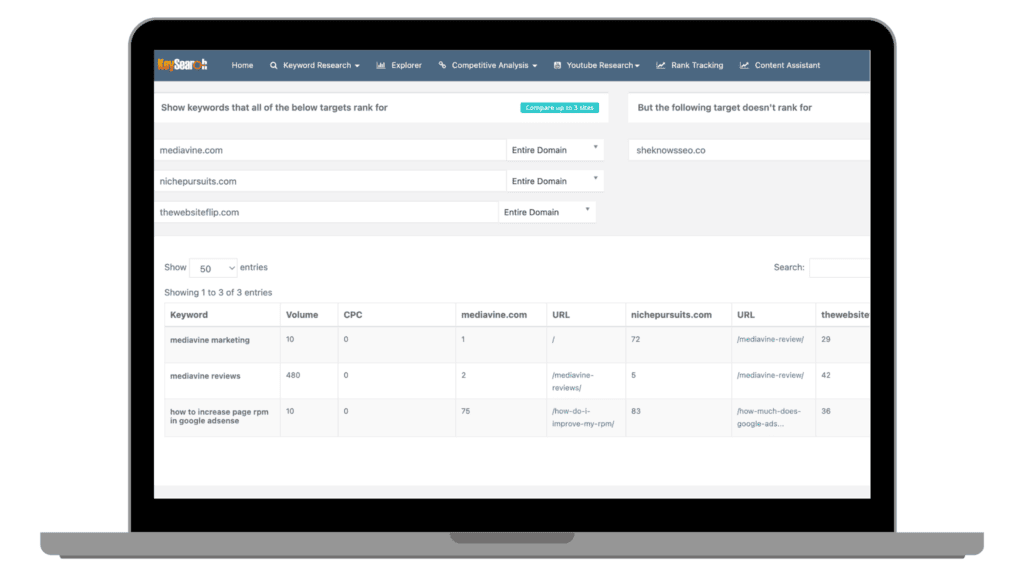Click the Keyword Research magnifier icon

[x=274, y=65]
